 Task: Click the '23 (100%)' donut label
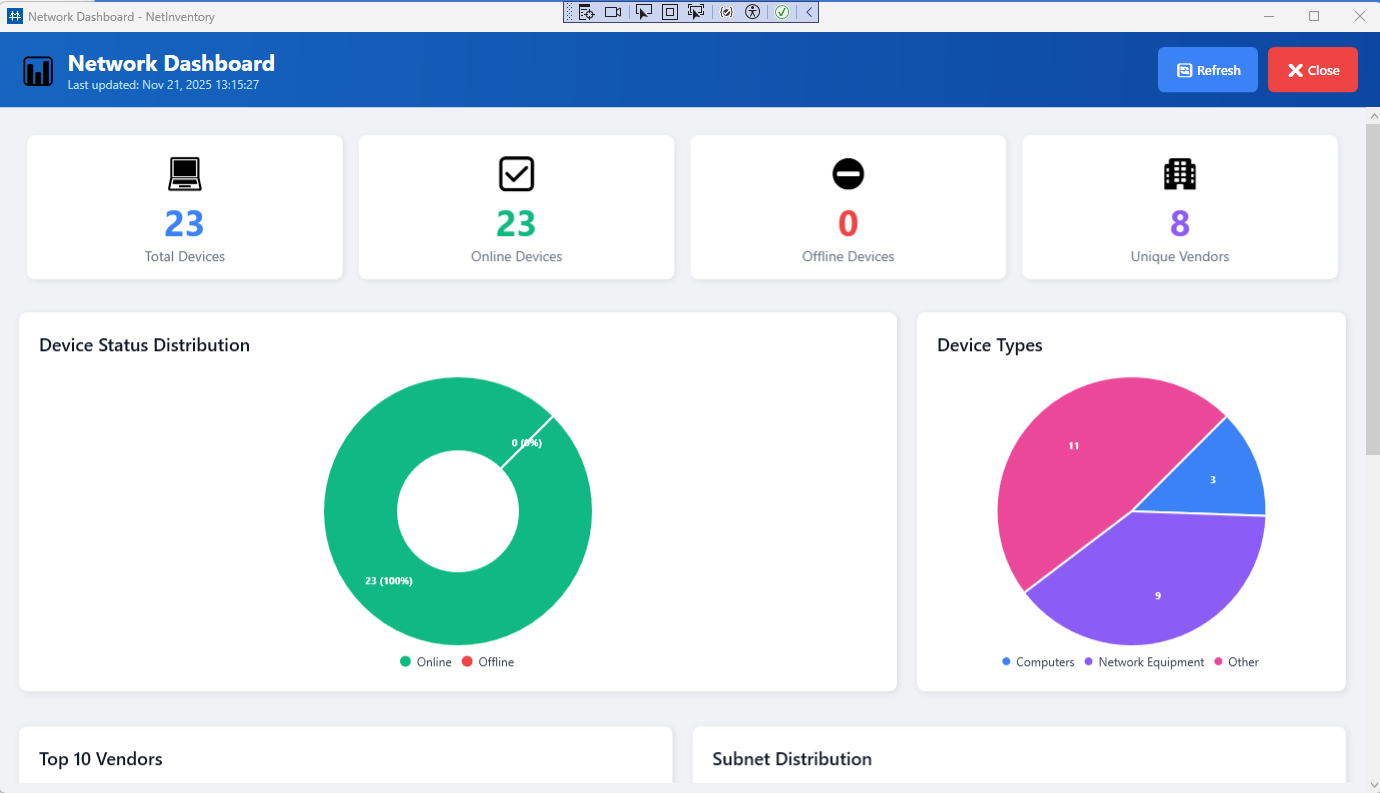pos(389,581)
